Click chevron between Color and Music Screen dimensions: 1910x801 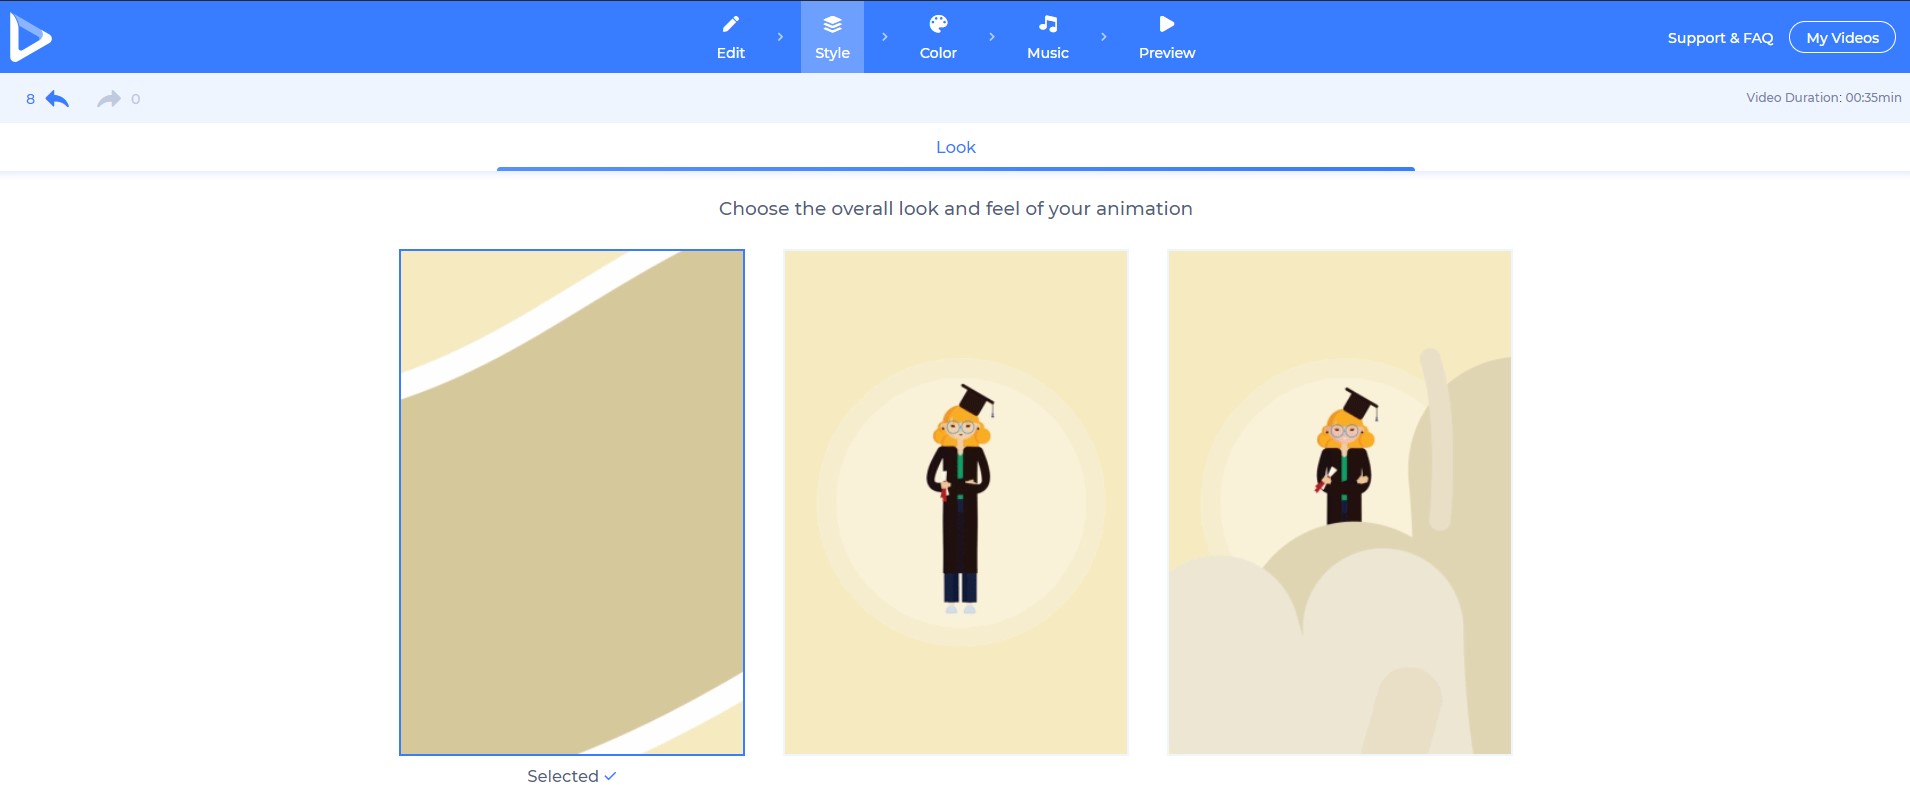pyautogui.click(x=992, y=37)
